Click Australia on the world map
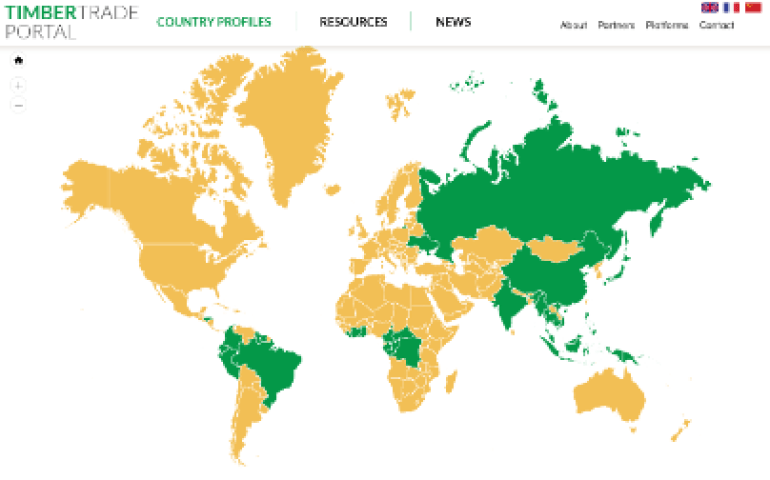770x480 pixels. coord(610,395)
